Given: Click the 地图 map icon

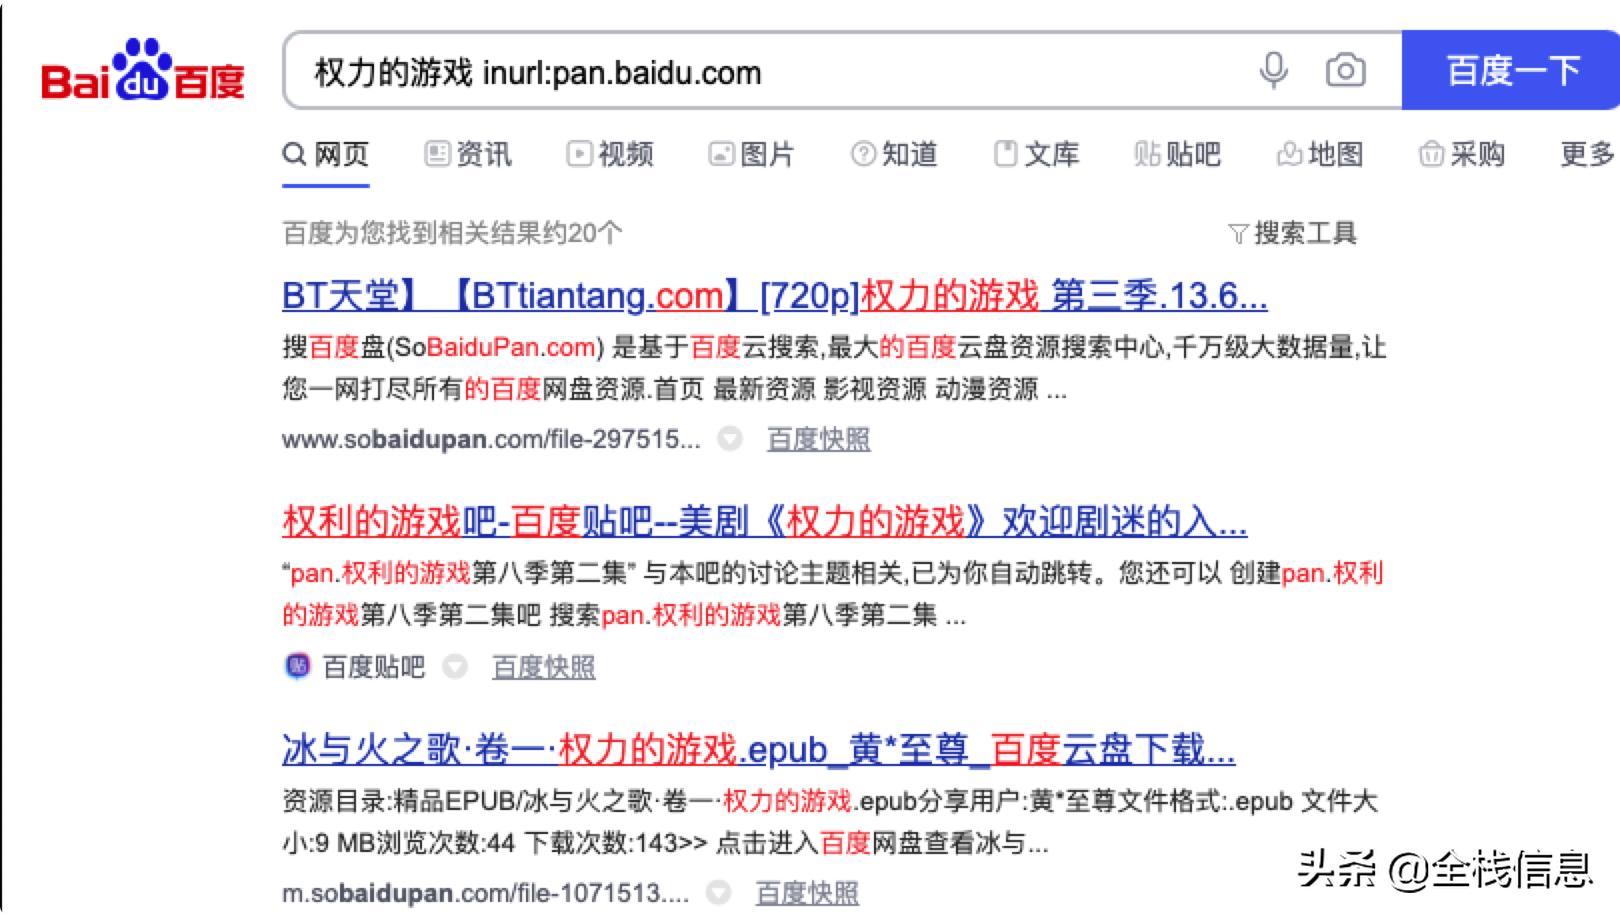Looking at the screenshot, I should 1289,154.
